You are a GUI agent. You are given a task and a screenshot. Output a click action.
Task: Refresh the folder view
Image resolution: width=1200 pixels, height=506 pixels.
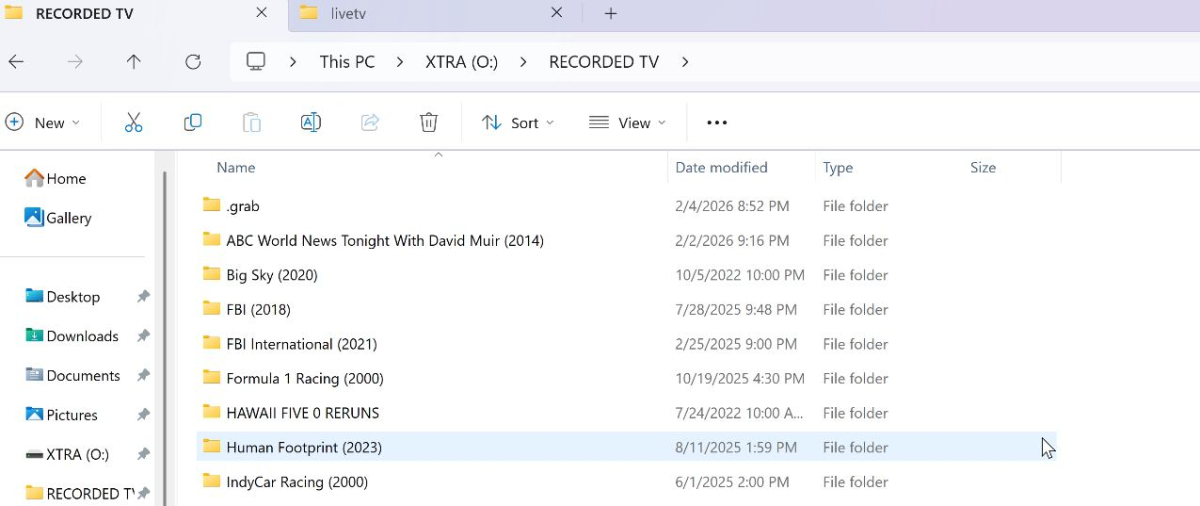tap(193, 62)
